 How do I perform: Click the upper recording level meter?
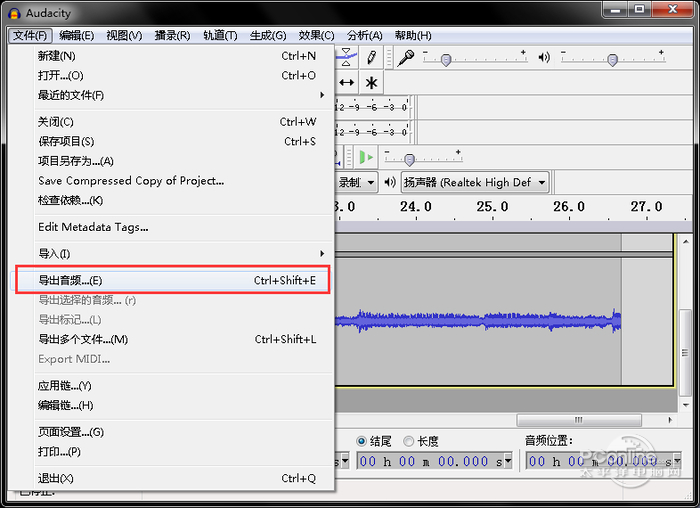372,107
